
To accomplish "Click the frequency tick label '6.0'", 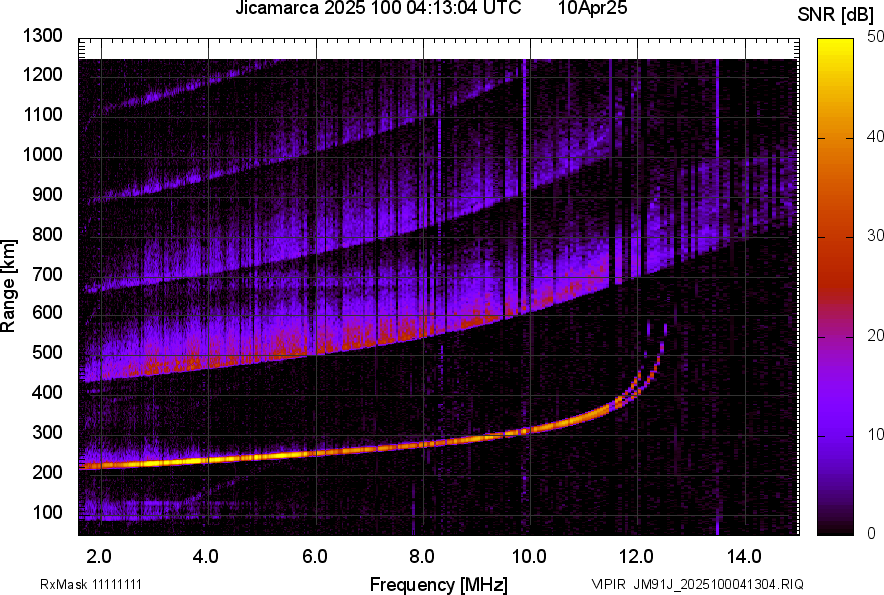I will tap(315, 557).
